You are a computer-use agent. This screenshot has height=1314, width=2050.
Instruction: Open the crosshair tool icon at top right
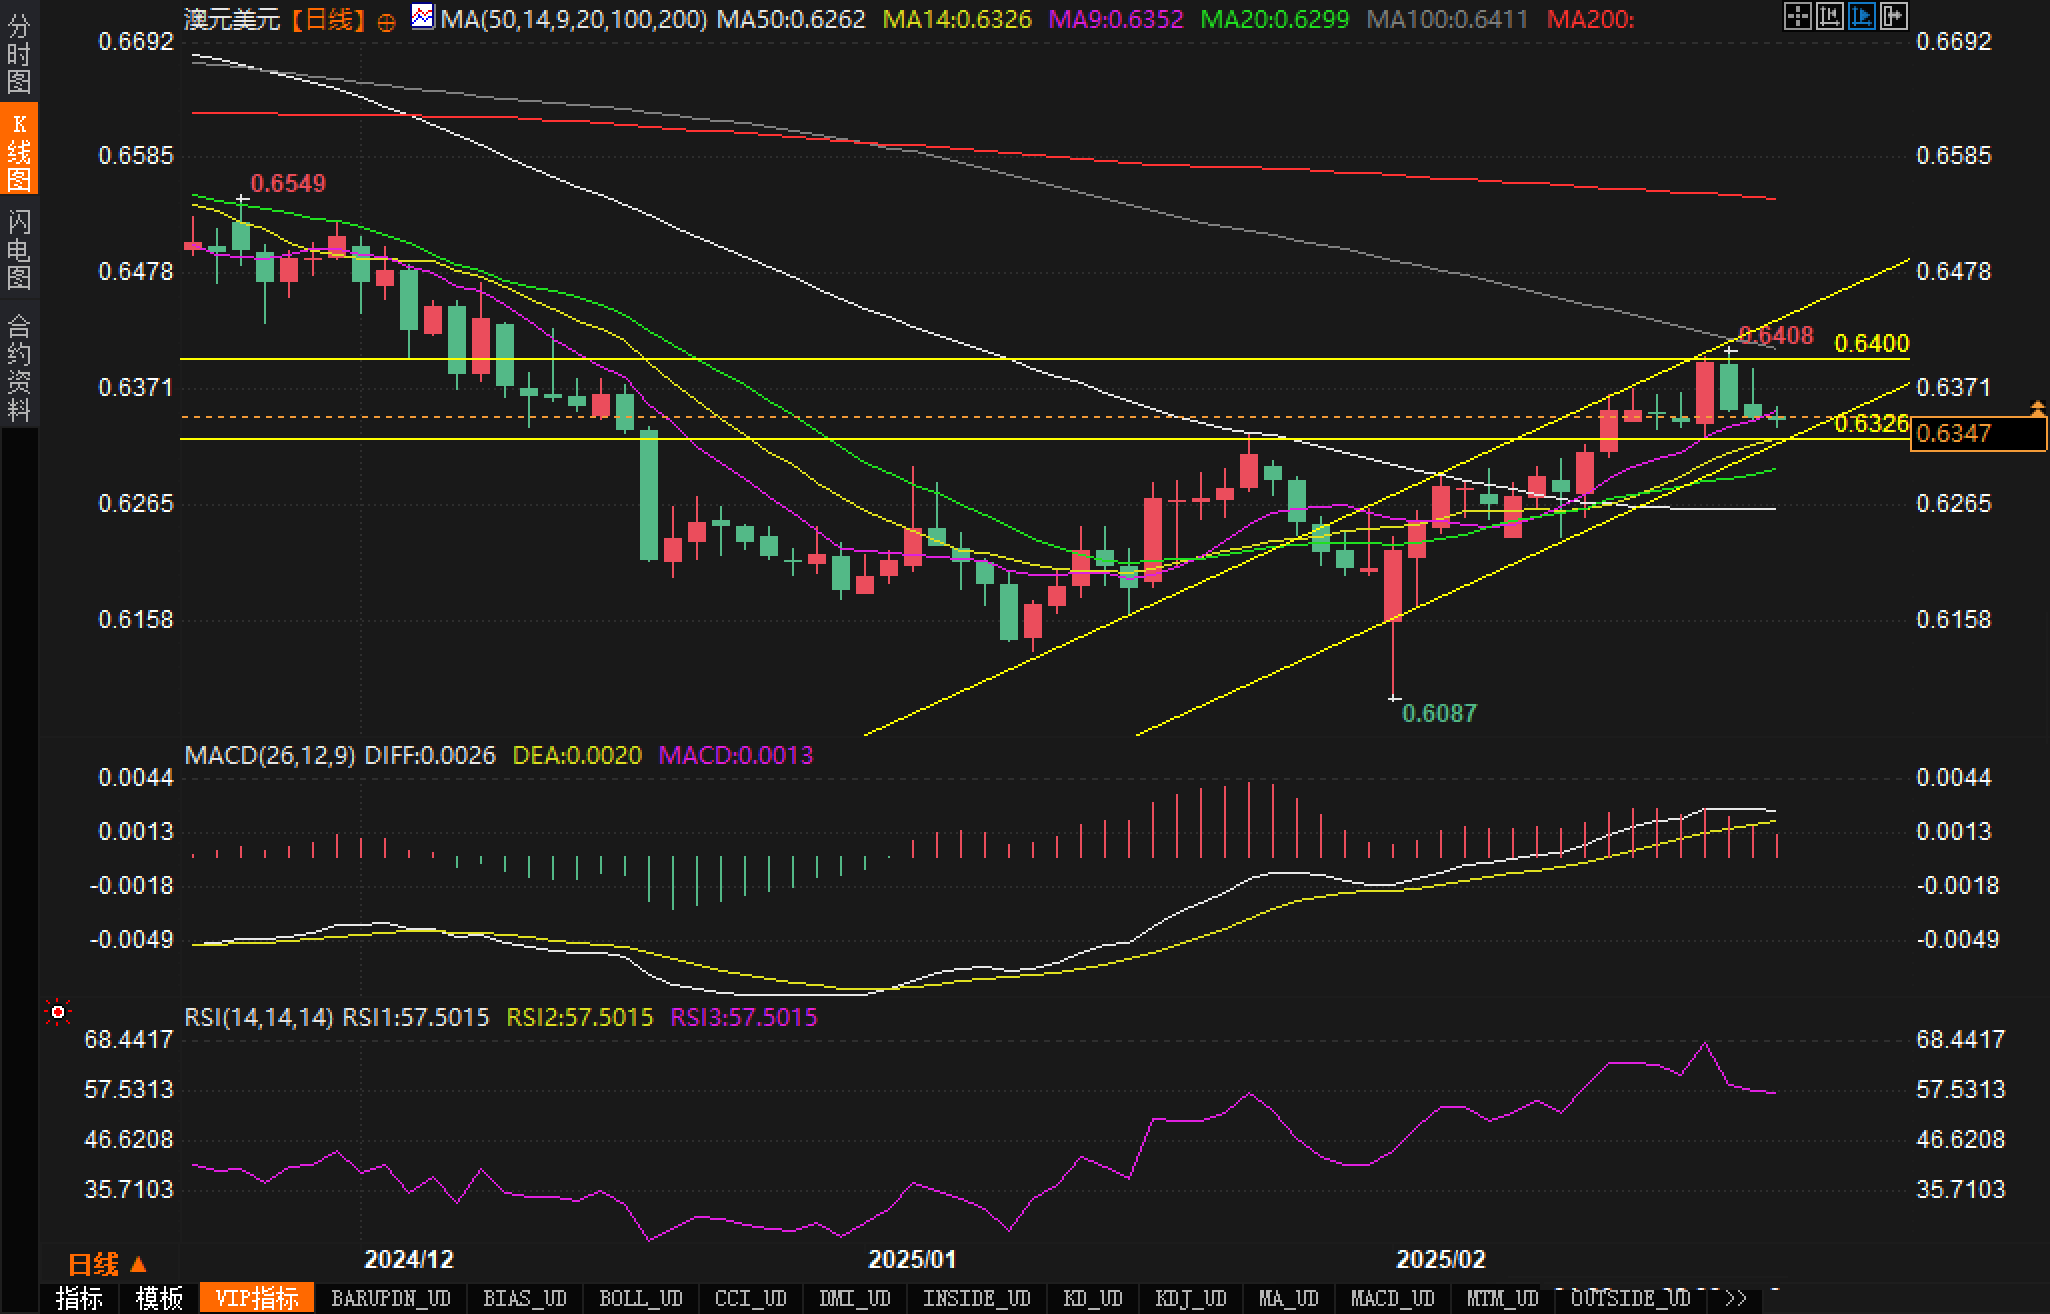[x=1797, y=16]
